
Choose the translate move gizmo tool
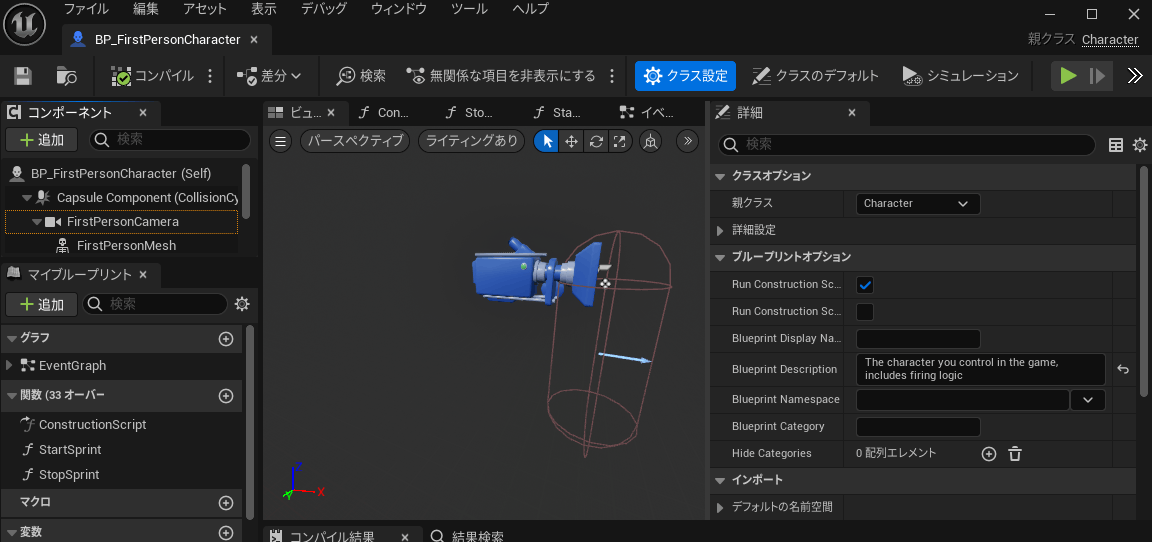[x=571, y=141]
